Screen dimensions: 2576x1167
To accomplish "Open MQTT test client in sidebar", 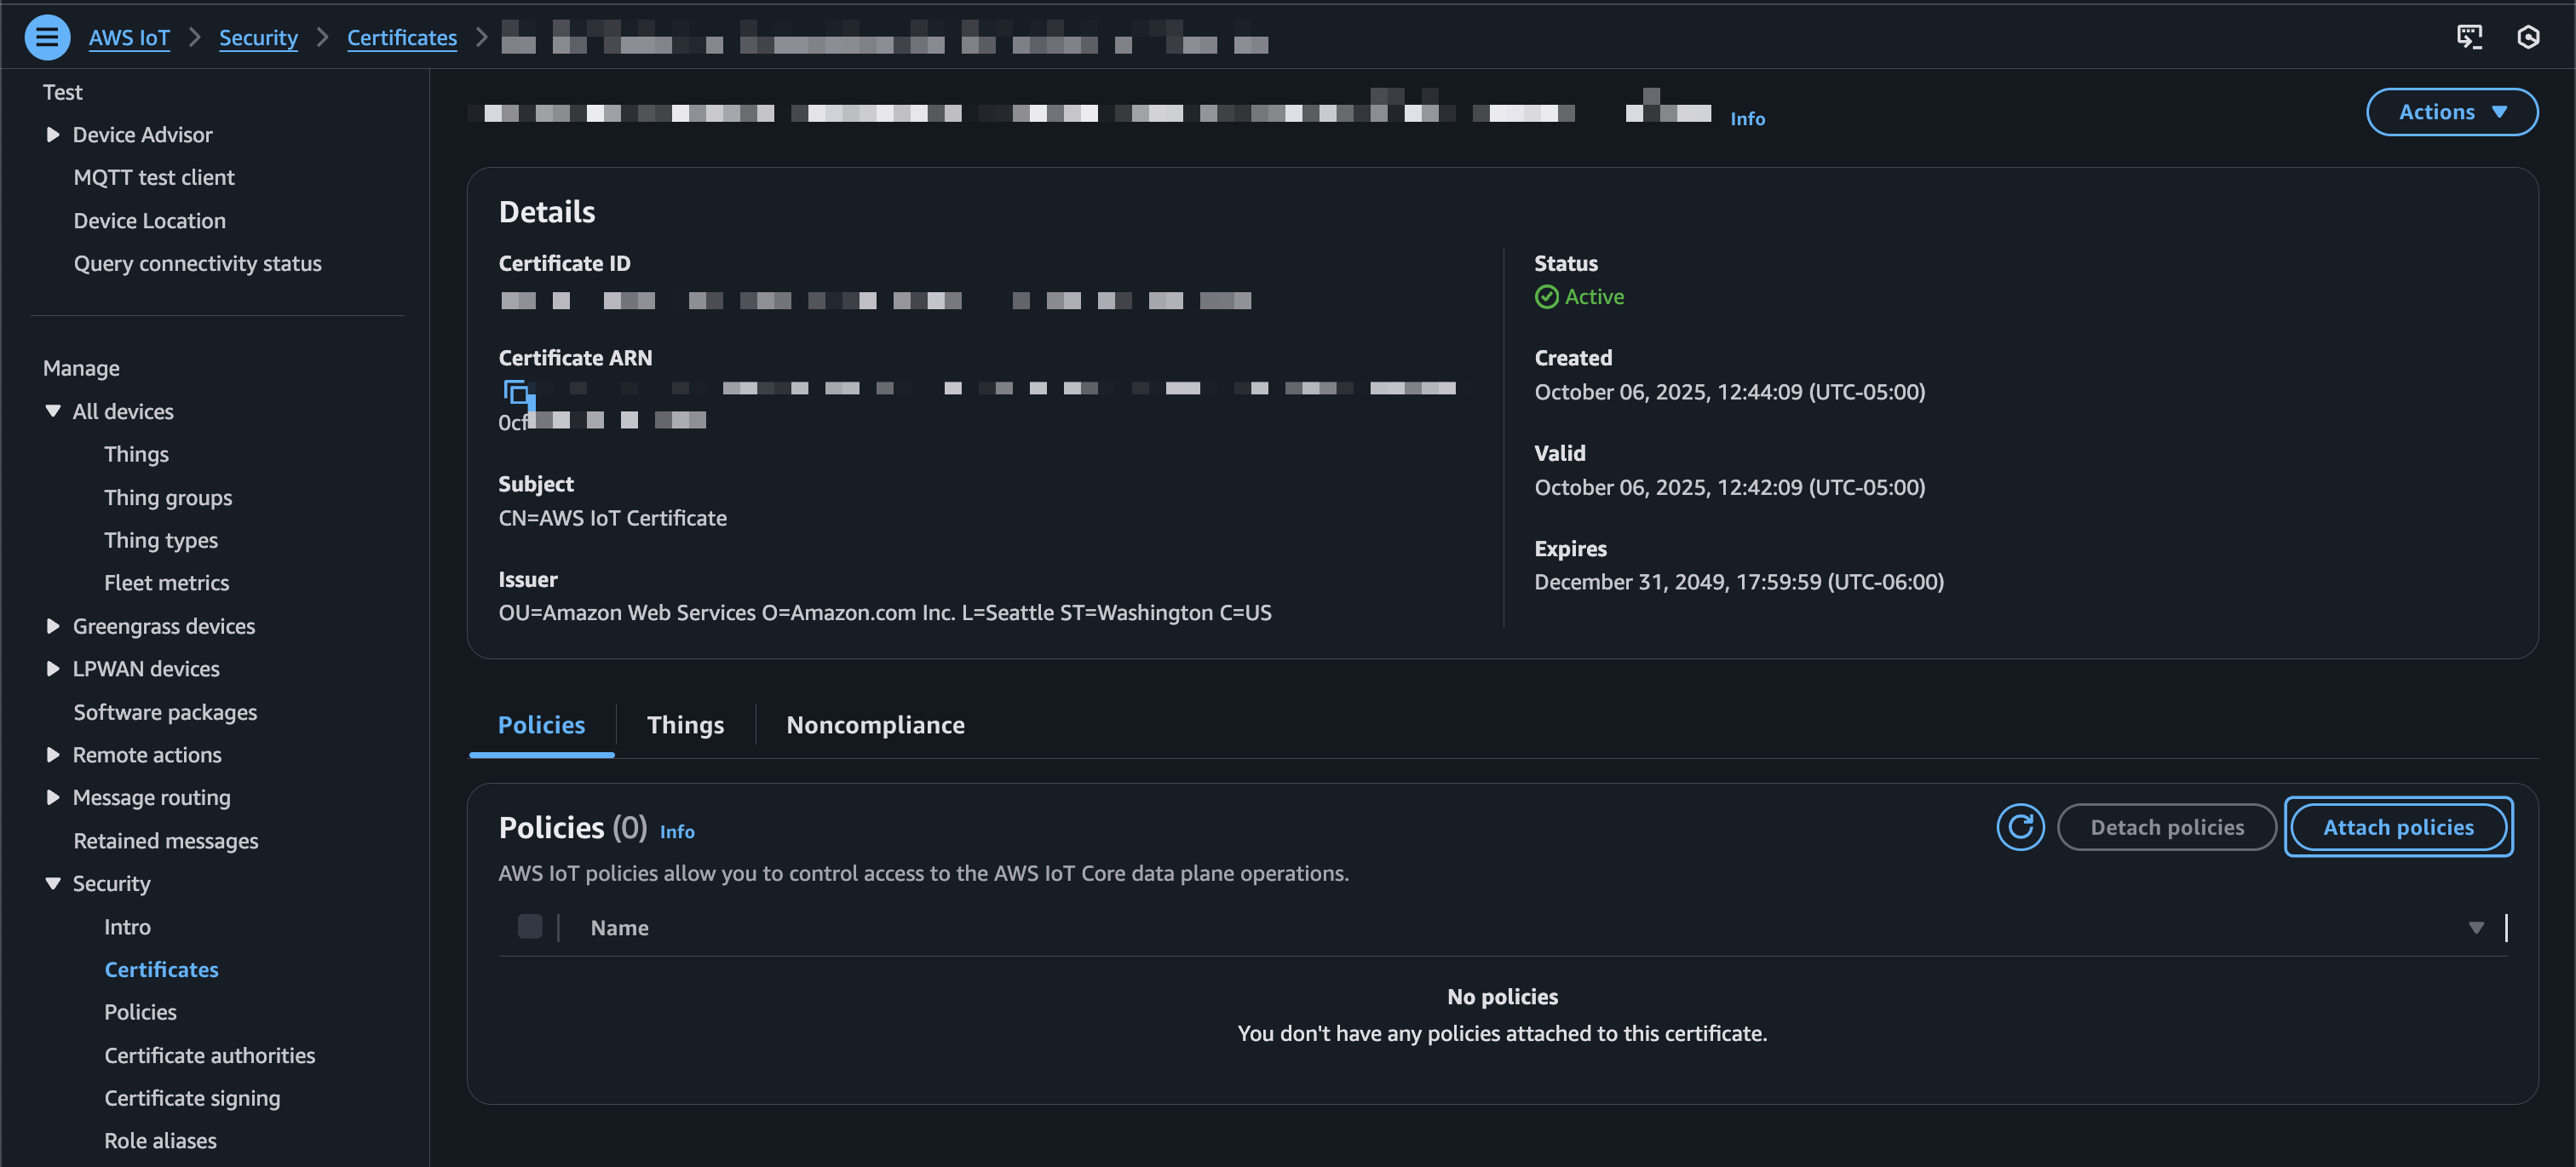I will pyautogui.click(x=154, y=178).
